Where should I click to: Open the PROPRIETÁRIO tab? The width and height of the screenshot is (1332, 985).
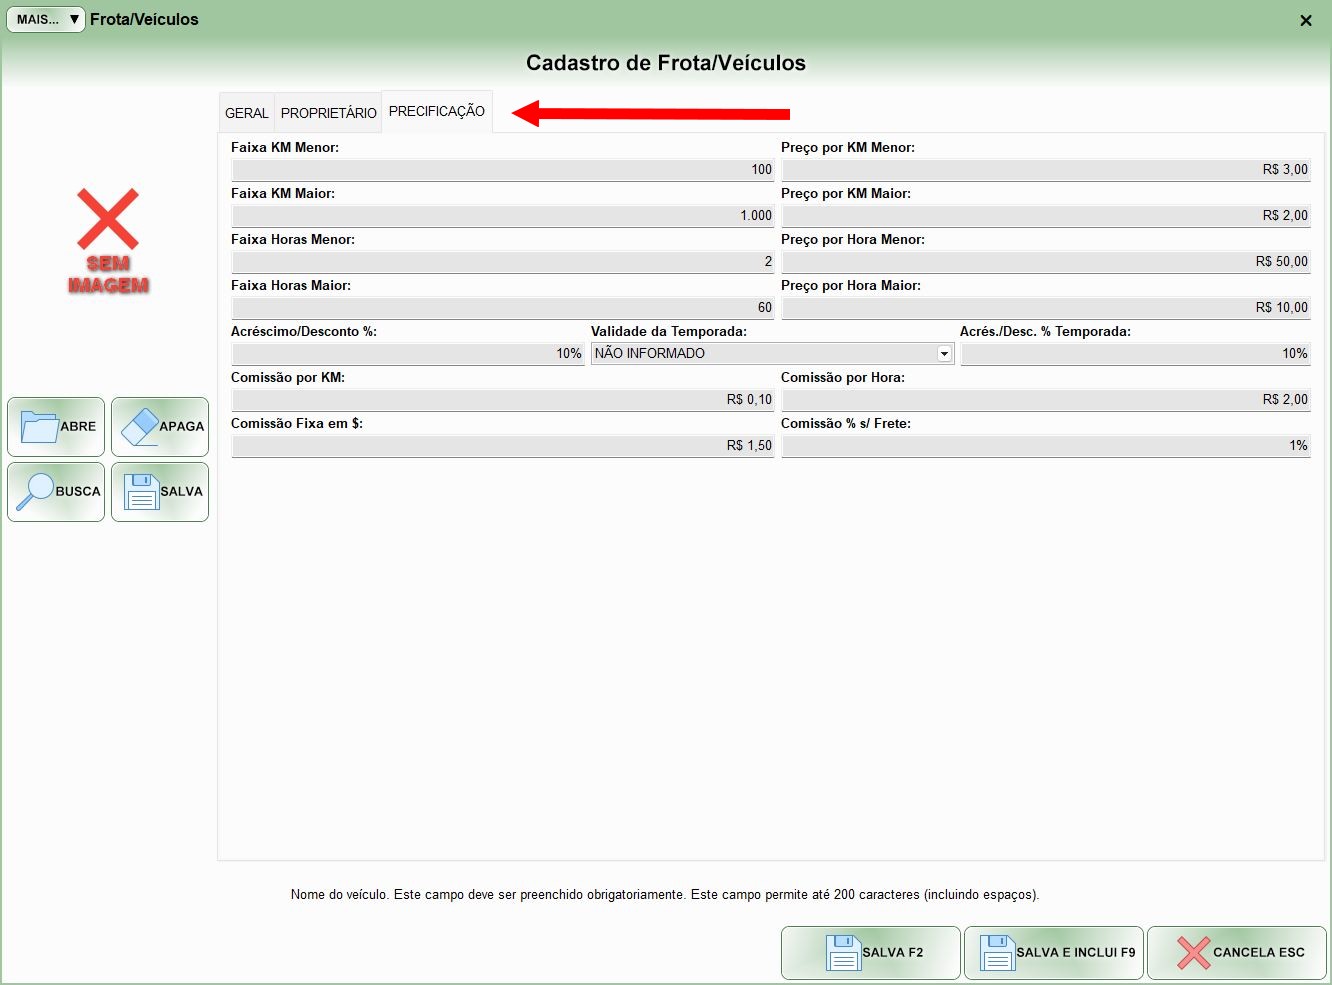click(328, 113)
